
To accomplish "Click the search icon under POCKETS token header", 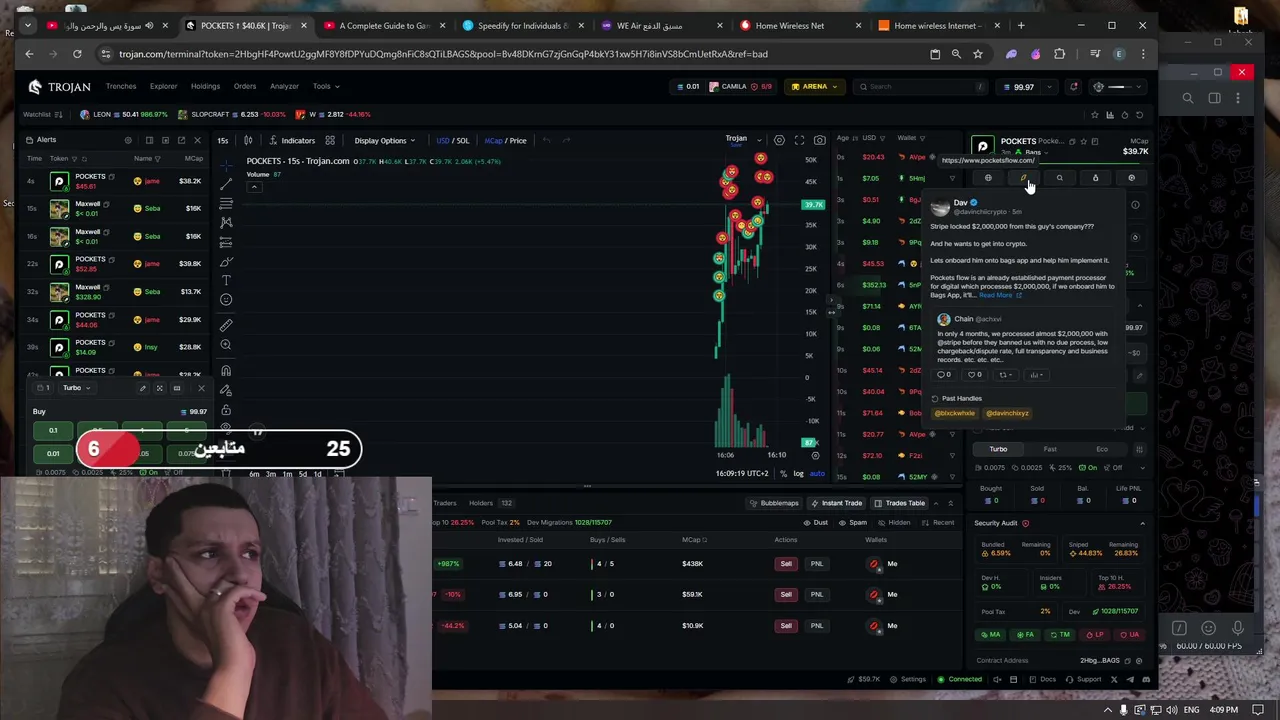I will pos(1060,178).
